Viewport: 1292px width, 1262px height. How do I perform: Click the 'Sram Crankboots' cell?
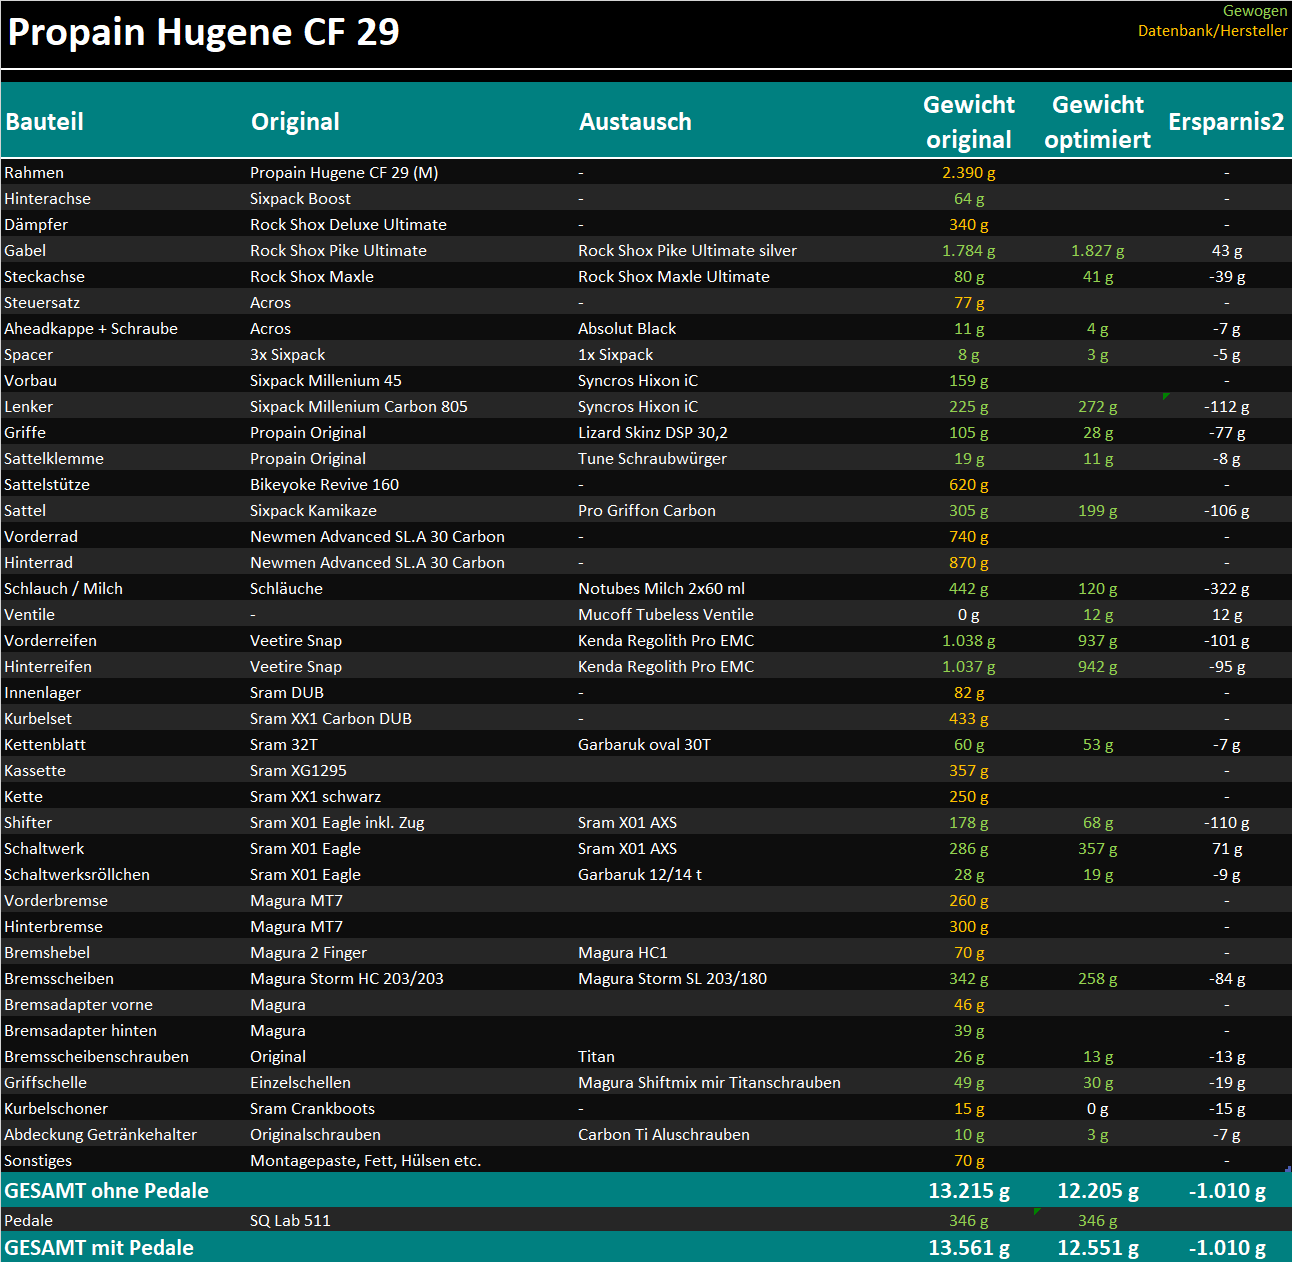pos(312,1109)
